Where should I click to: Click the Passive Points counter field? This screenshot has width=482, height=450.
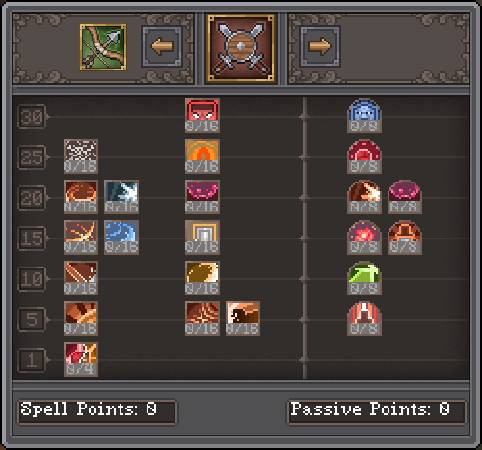click(x=377, y=412)
